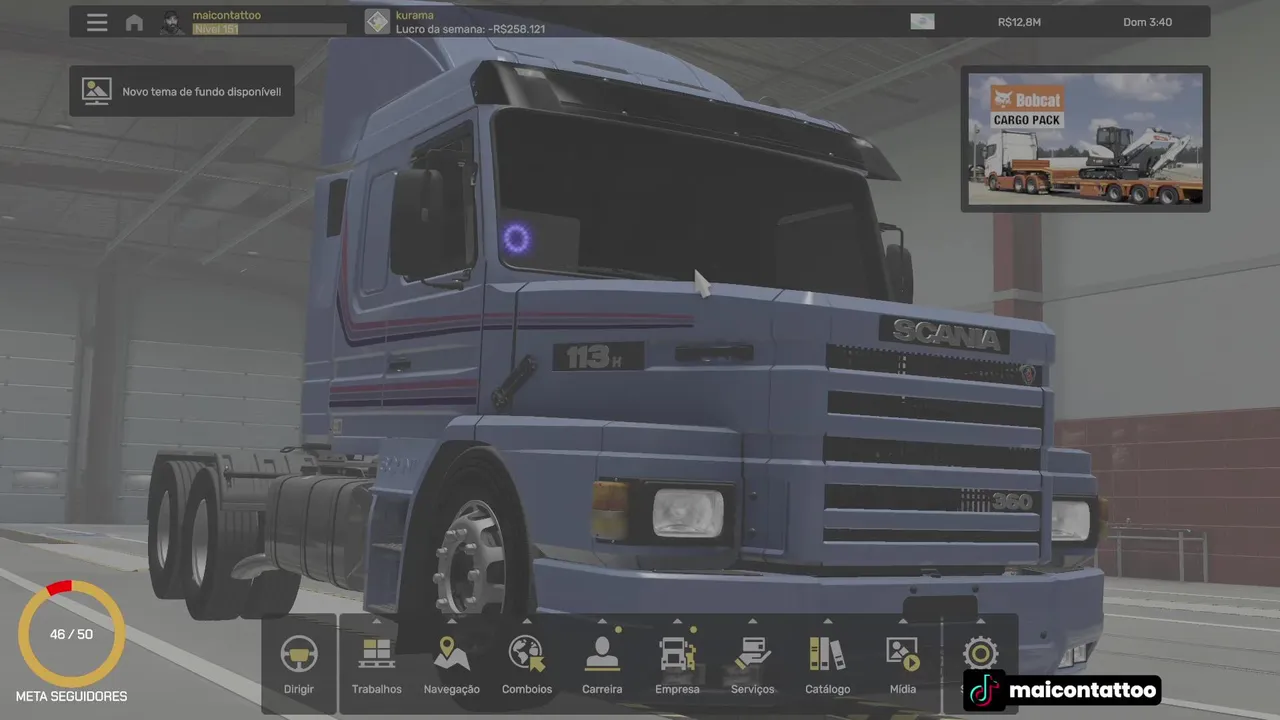Open the Bobcat Cargo Pack banner
Screen dimensions: 1280x720
1086,139
